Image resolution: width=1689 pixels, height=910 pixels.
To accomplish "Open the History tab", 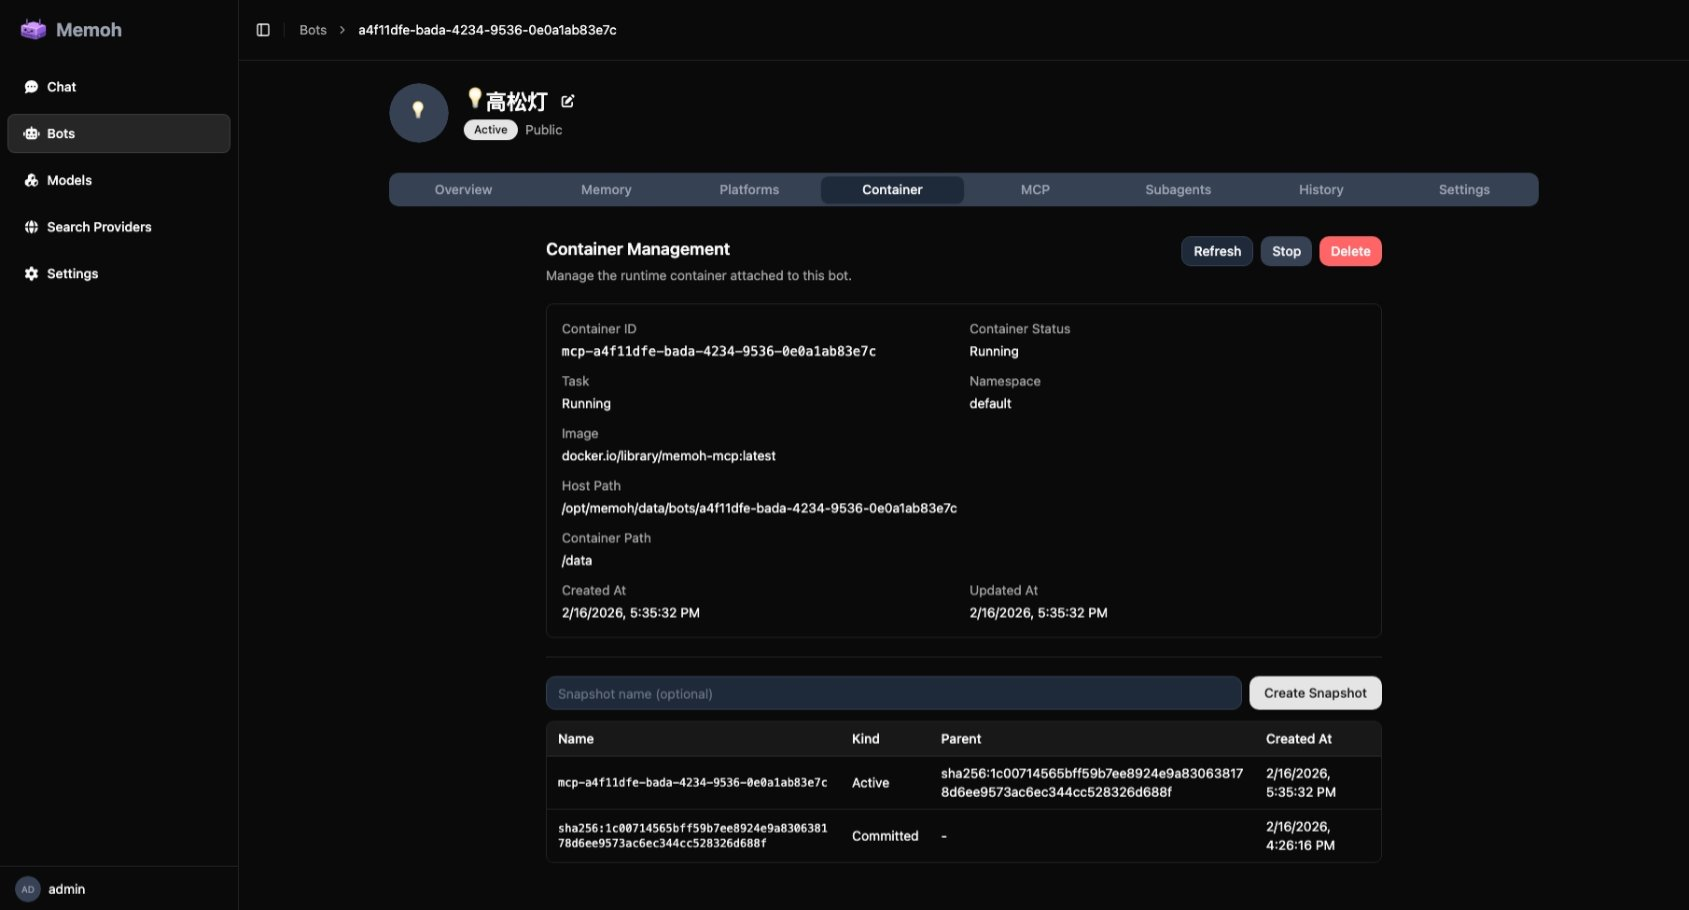I will pos(1321,190).
